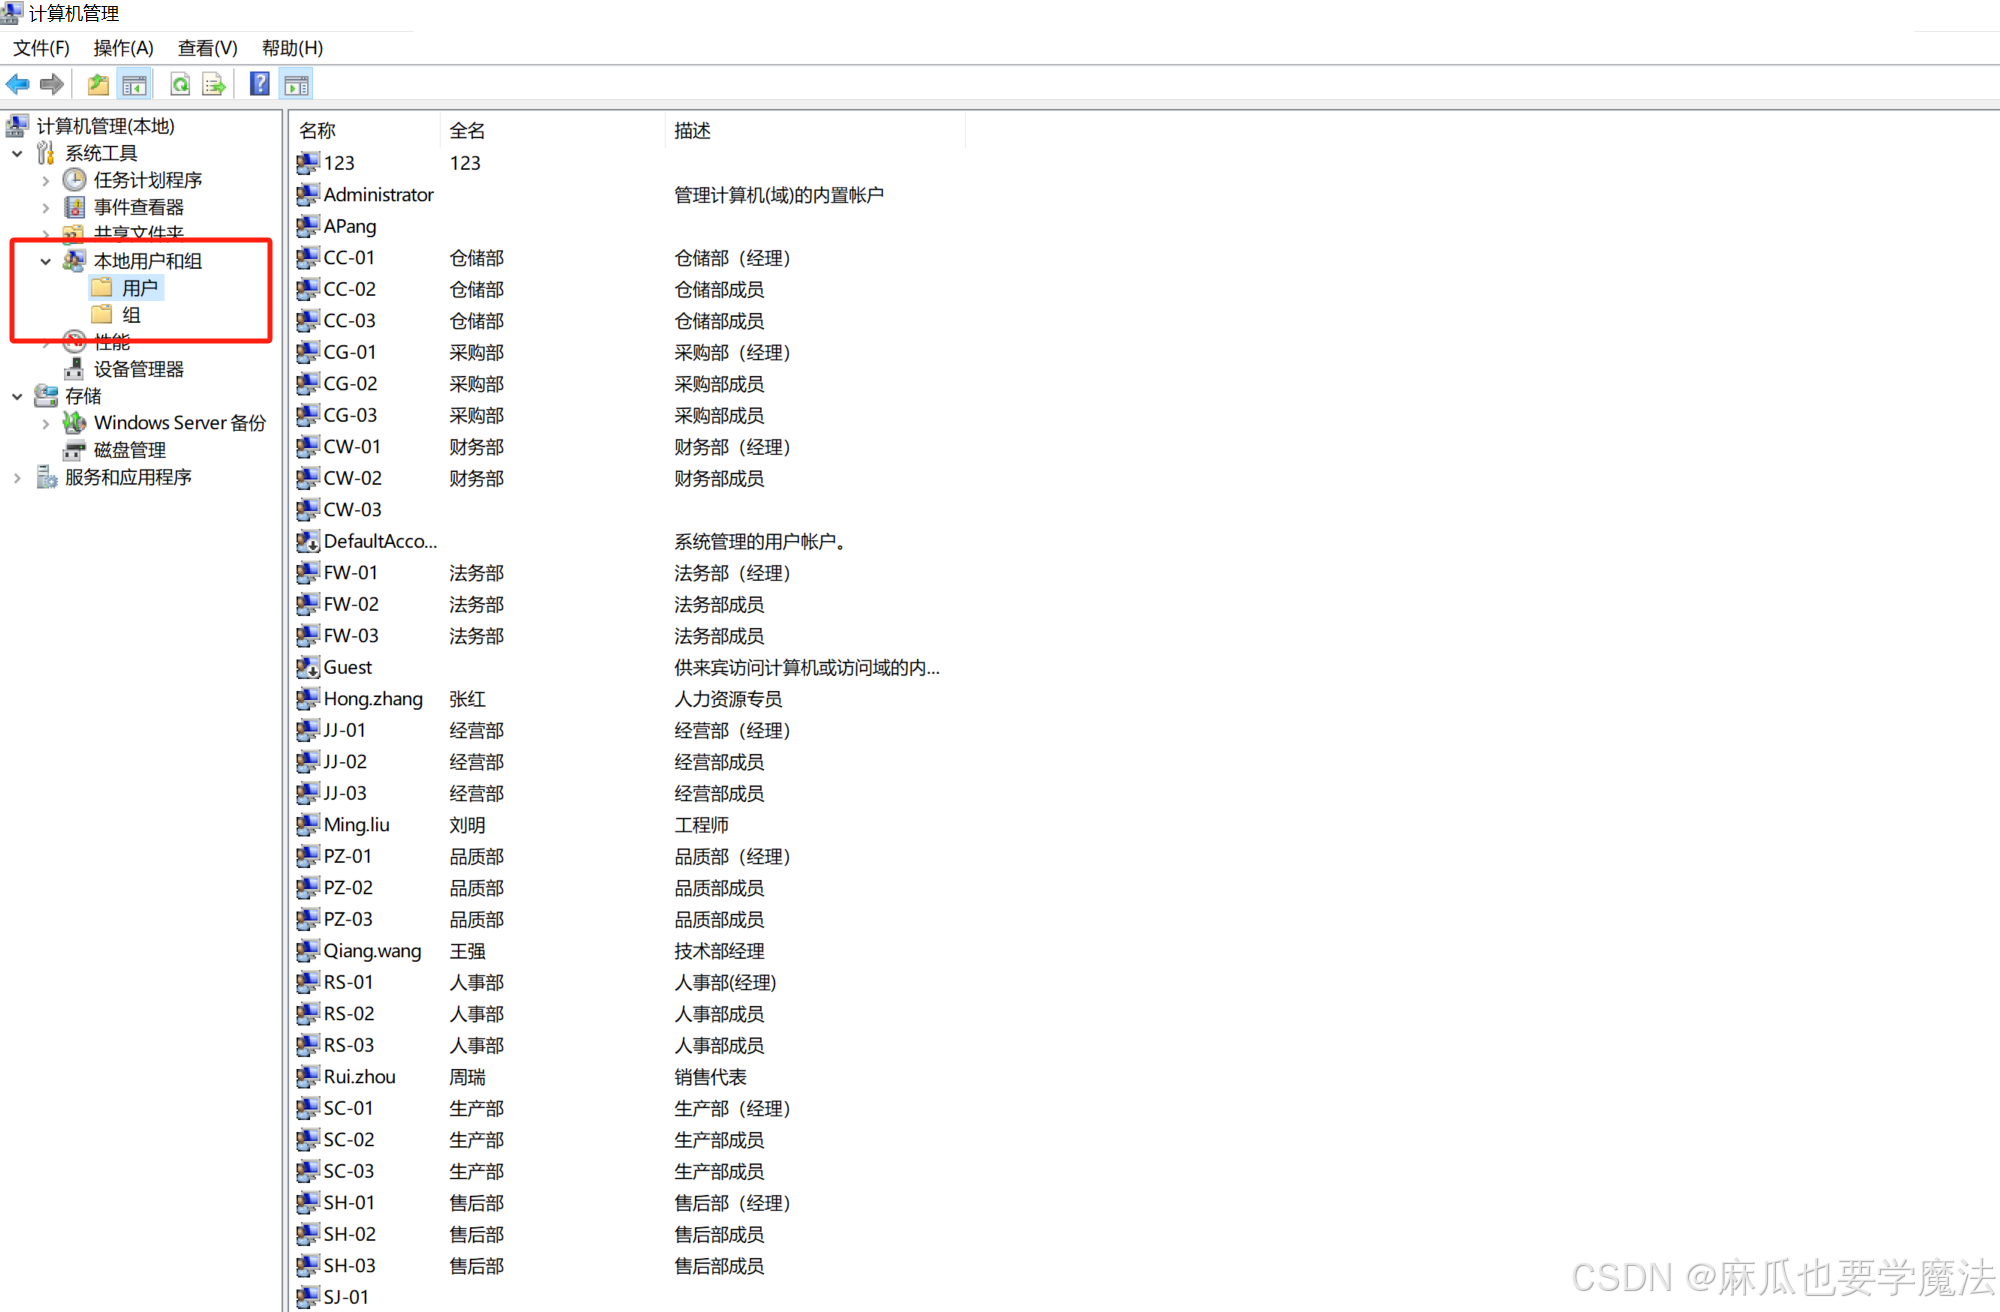Image resolution: width=2000 pixels, height=1312 pixels.
Task: Toggle Show/Hide Action Pane button
Action: [x=297, y=85]
